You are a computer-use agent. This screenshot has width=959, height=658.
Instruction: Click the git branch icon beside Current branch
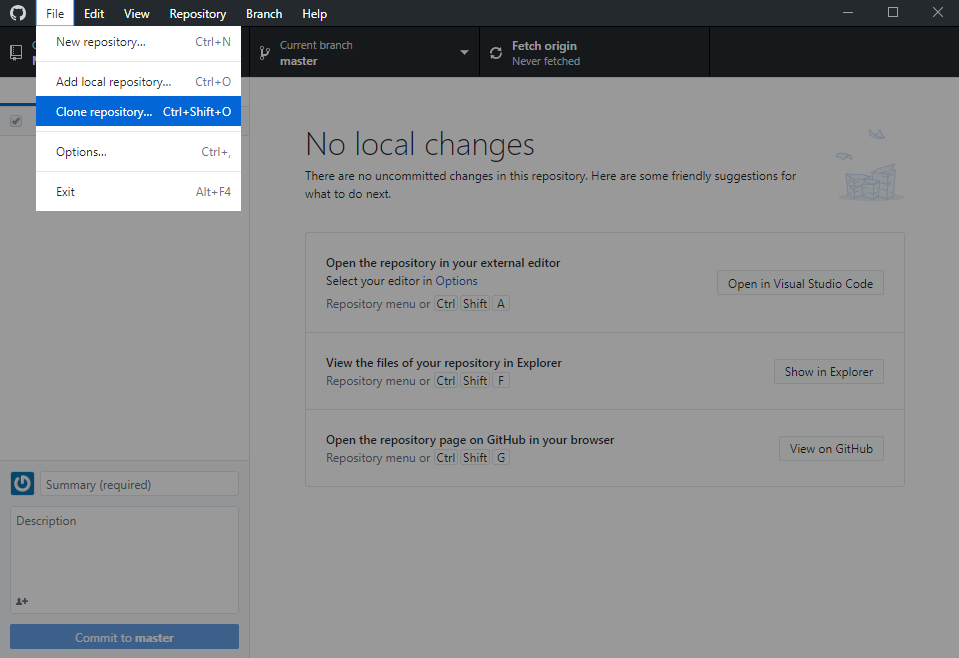[264, 53]
